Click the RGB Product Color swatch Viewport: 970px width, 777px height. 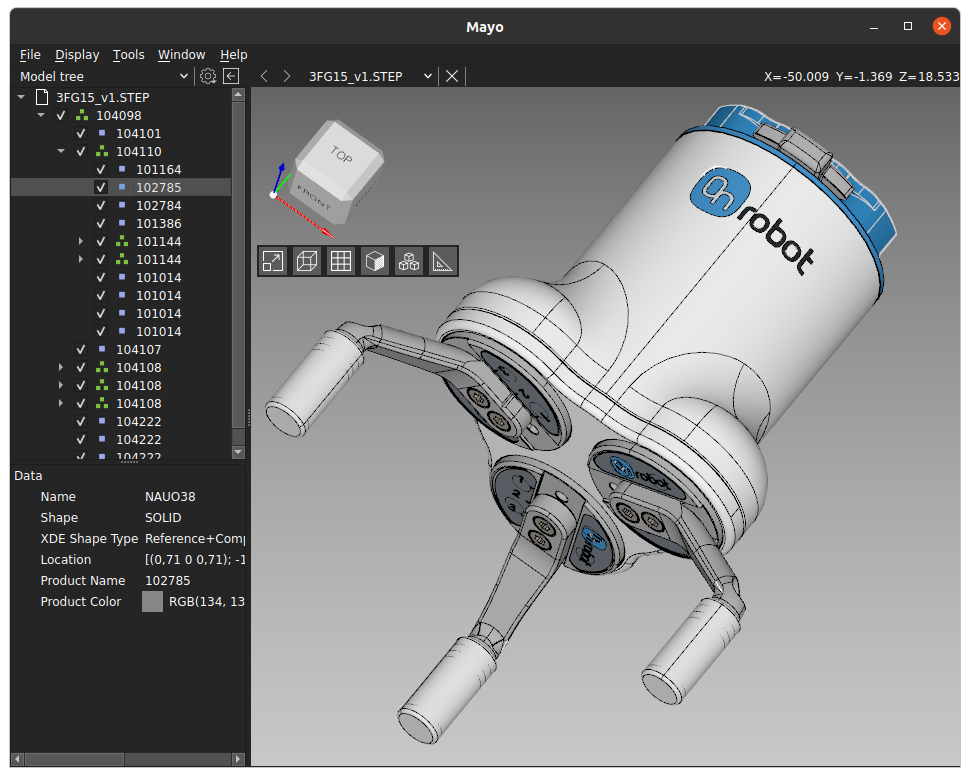pyautogui.click(x=152, y=601)
